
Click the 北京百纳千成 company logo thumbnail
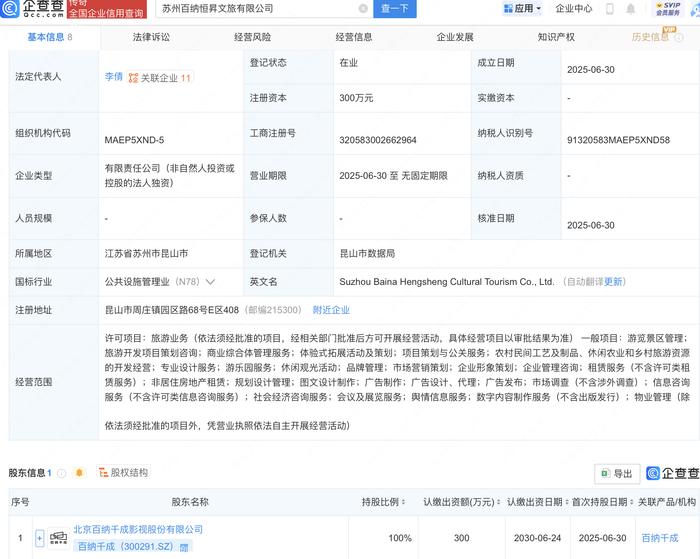tap(58, 538)
